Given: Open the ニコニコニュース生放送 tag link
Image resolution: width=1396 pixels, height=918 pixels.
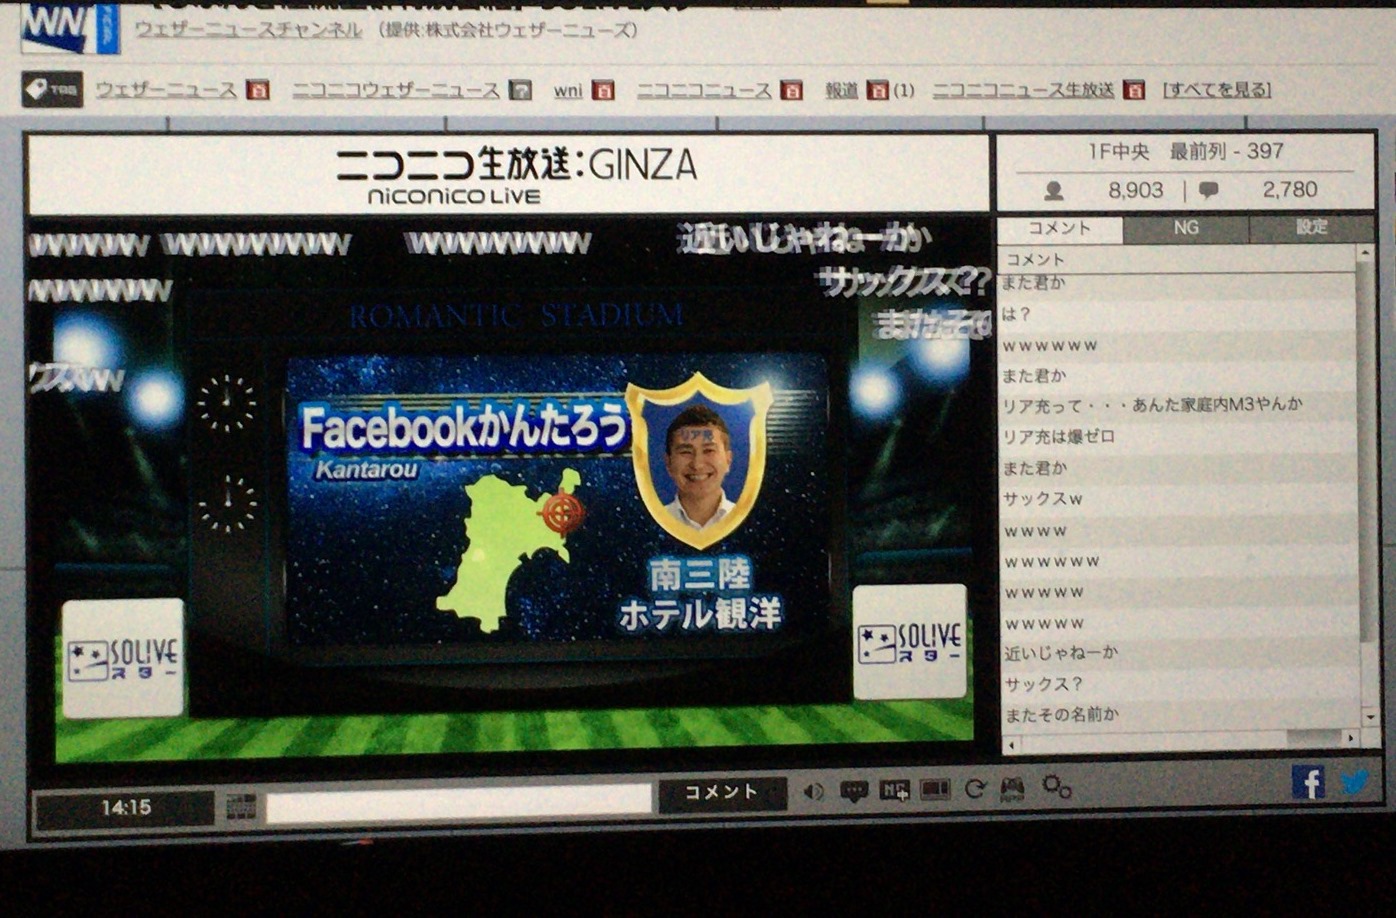Looking at the screenshot, I should (1023, 90).
